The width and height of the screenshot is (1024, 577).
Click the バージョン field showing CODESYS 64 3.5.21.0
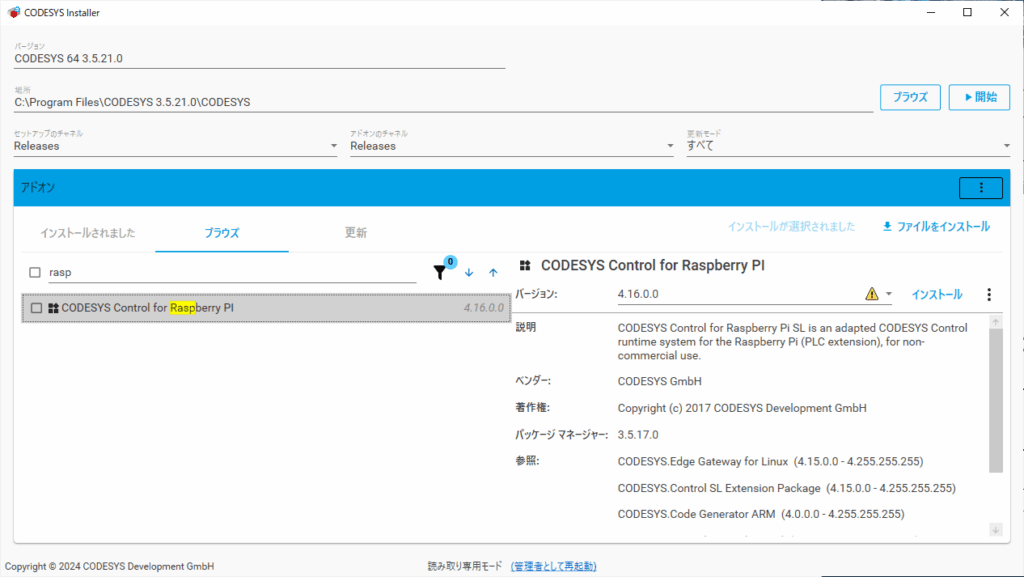260,59
